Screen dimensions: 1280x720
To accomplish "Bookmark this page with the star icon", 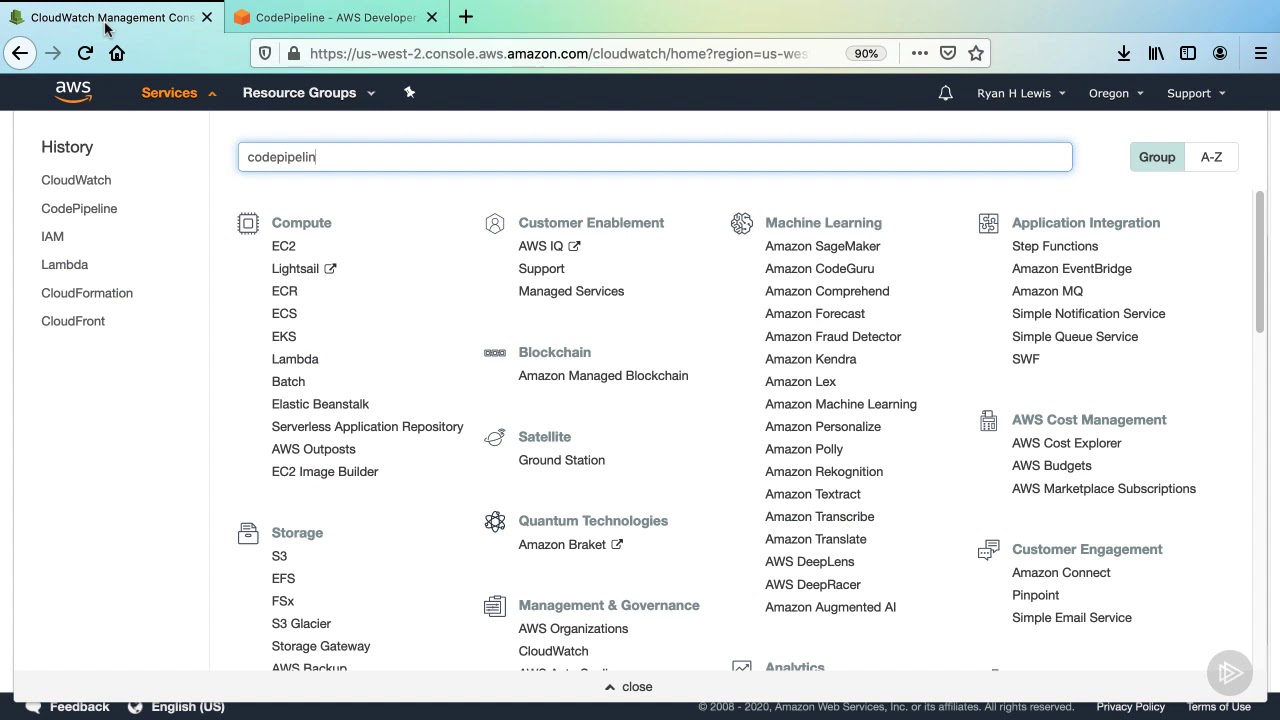I will tap(976, 53).
